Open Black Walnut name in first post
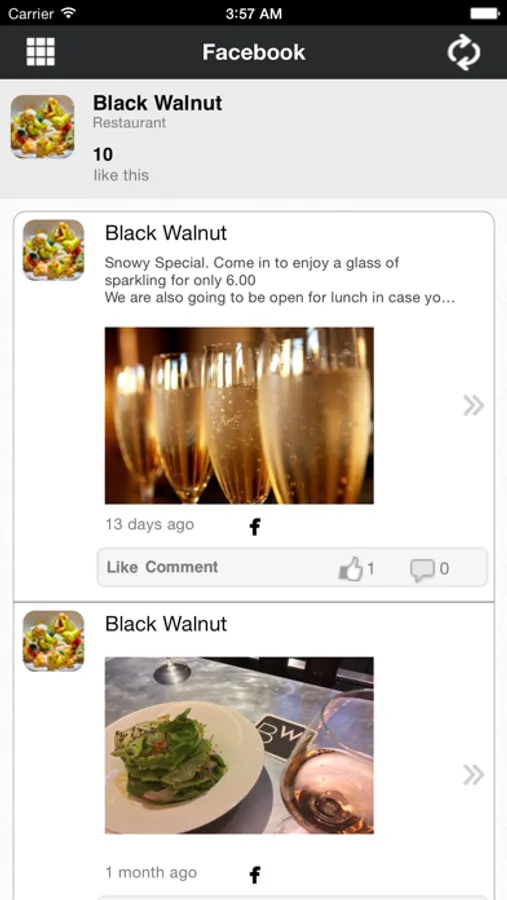The image size is (507, 900). (166, 233)
